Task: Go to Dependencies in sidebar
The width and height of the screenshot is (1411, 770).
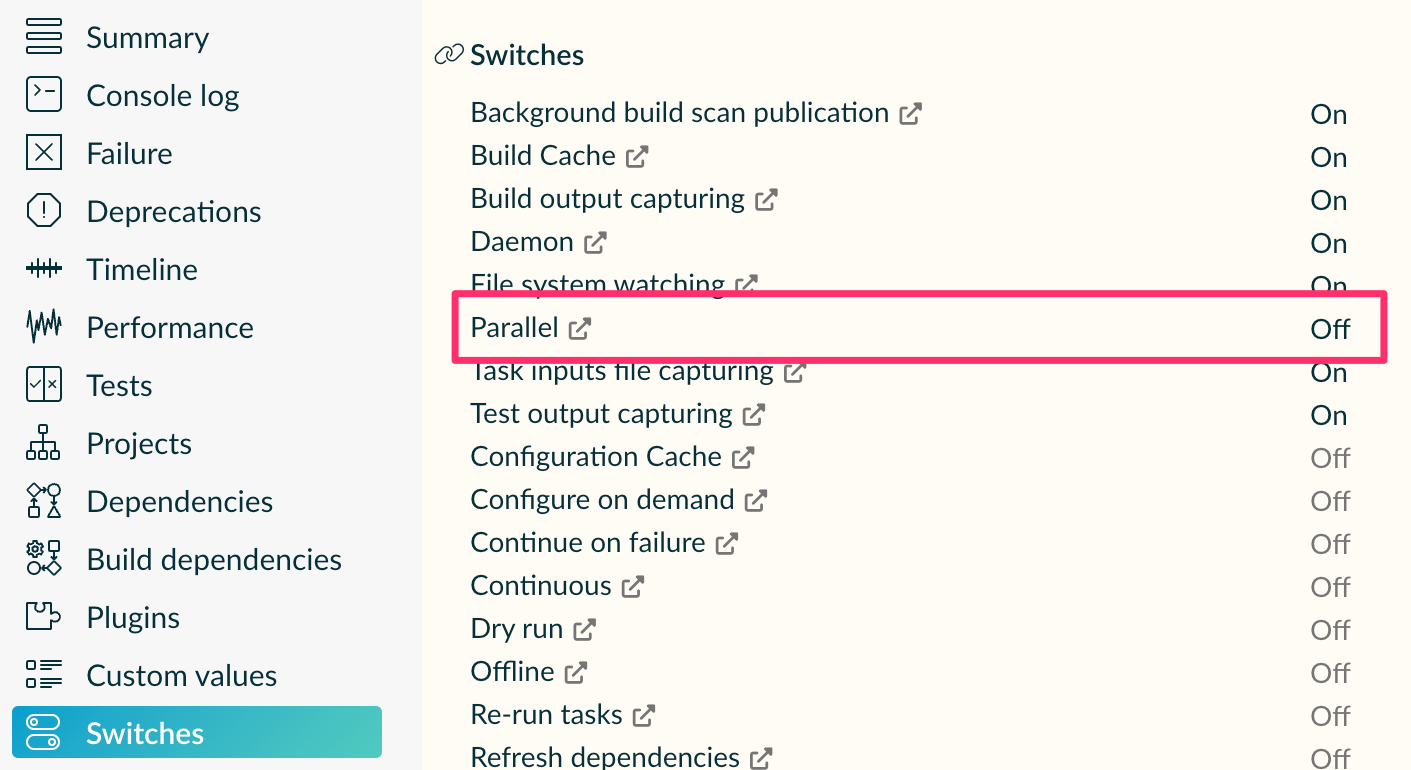Action: coord(179,501)
